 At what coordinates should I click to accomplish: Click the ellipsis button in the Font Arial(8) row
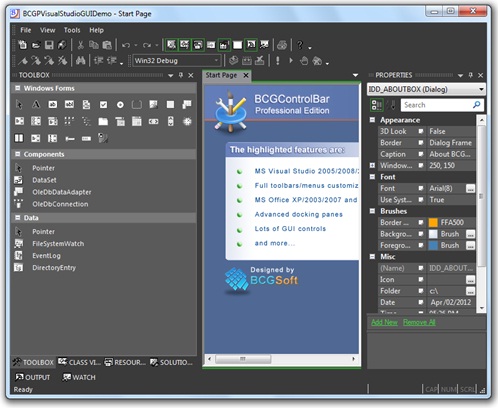(470, 189)
